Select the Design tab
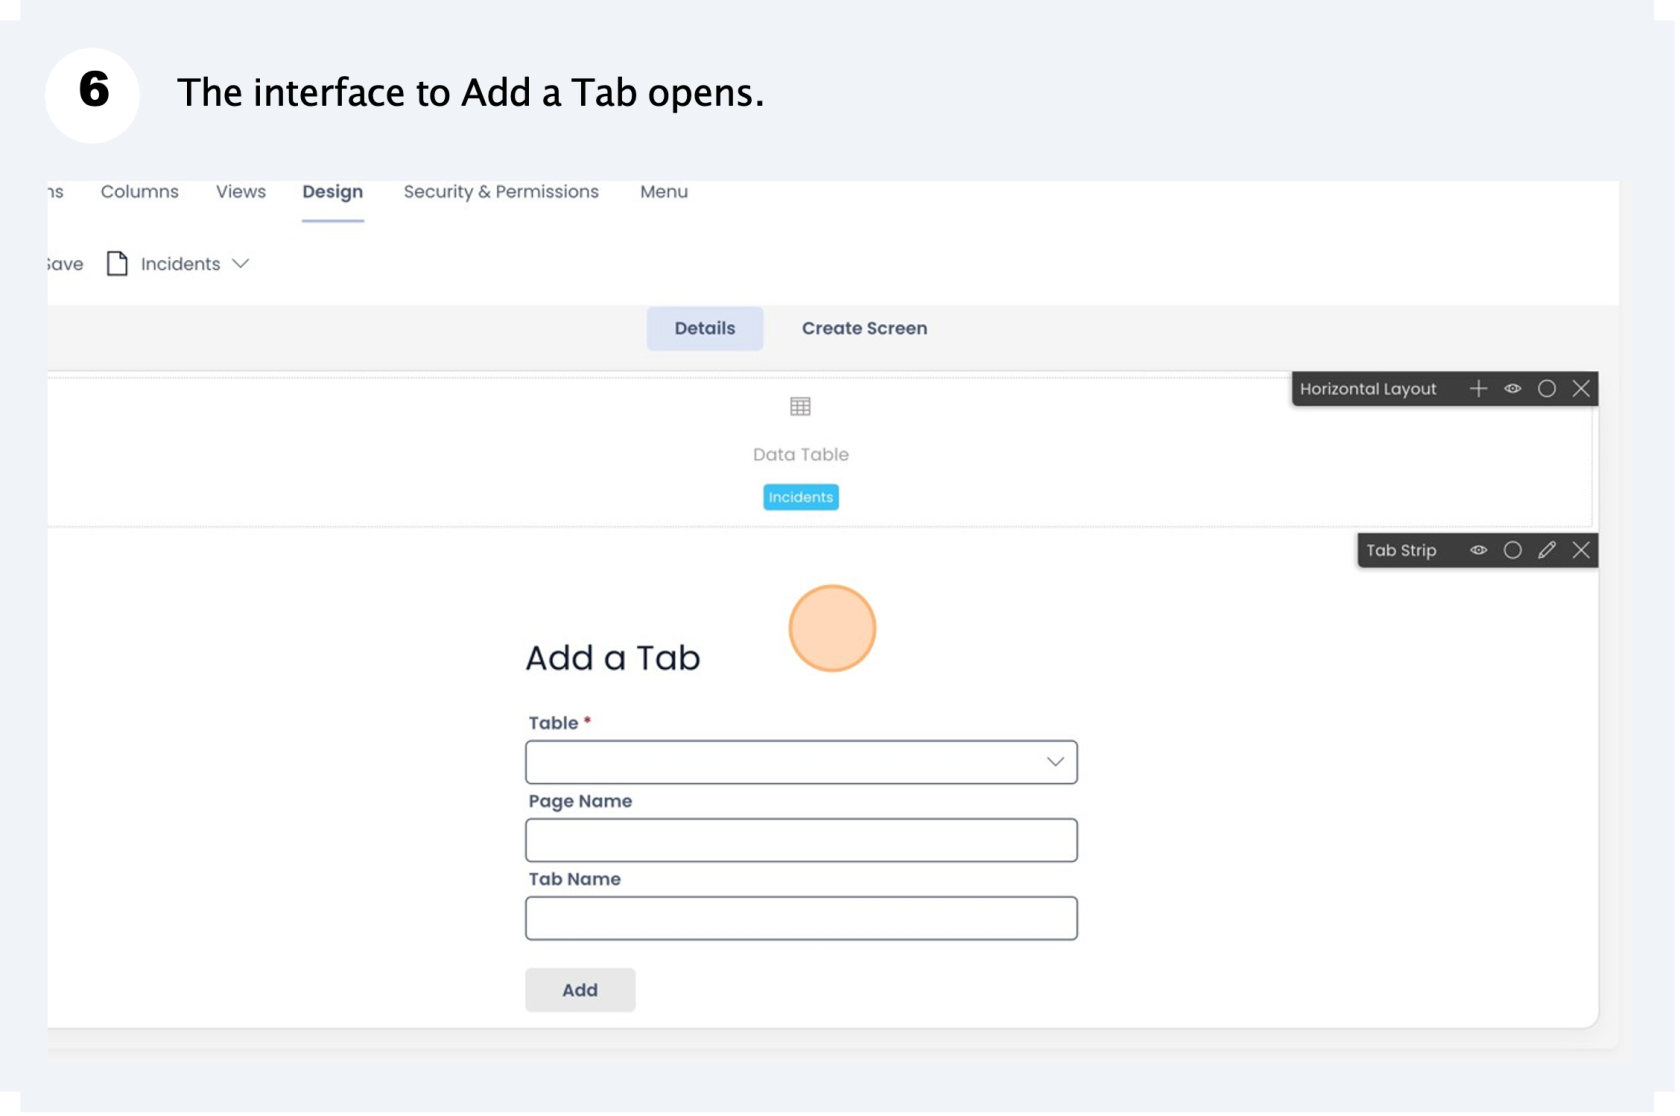 tap(334, 192)
